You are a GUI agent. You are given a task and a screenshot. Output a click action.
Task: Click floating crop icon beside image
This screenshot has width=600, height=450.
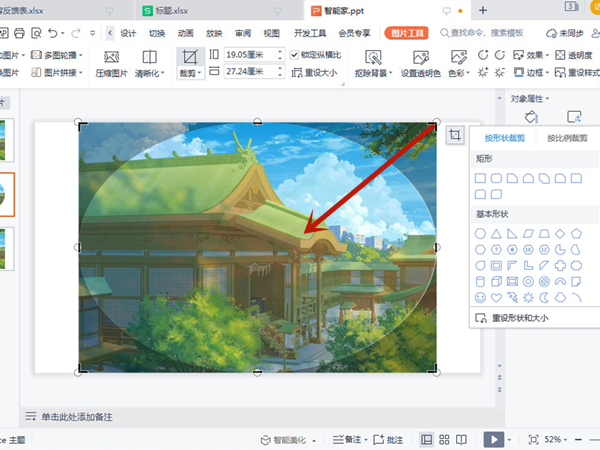pos(455,136)
